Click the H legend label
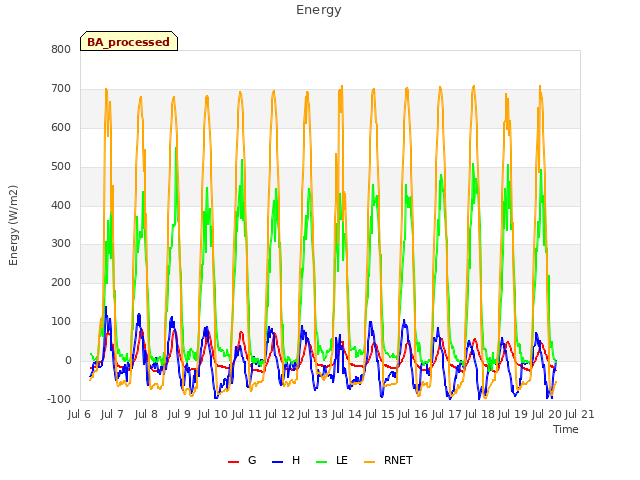This screenshot has height=480, width=640. pyautogui.click(x=296, y=460)
